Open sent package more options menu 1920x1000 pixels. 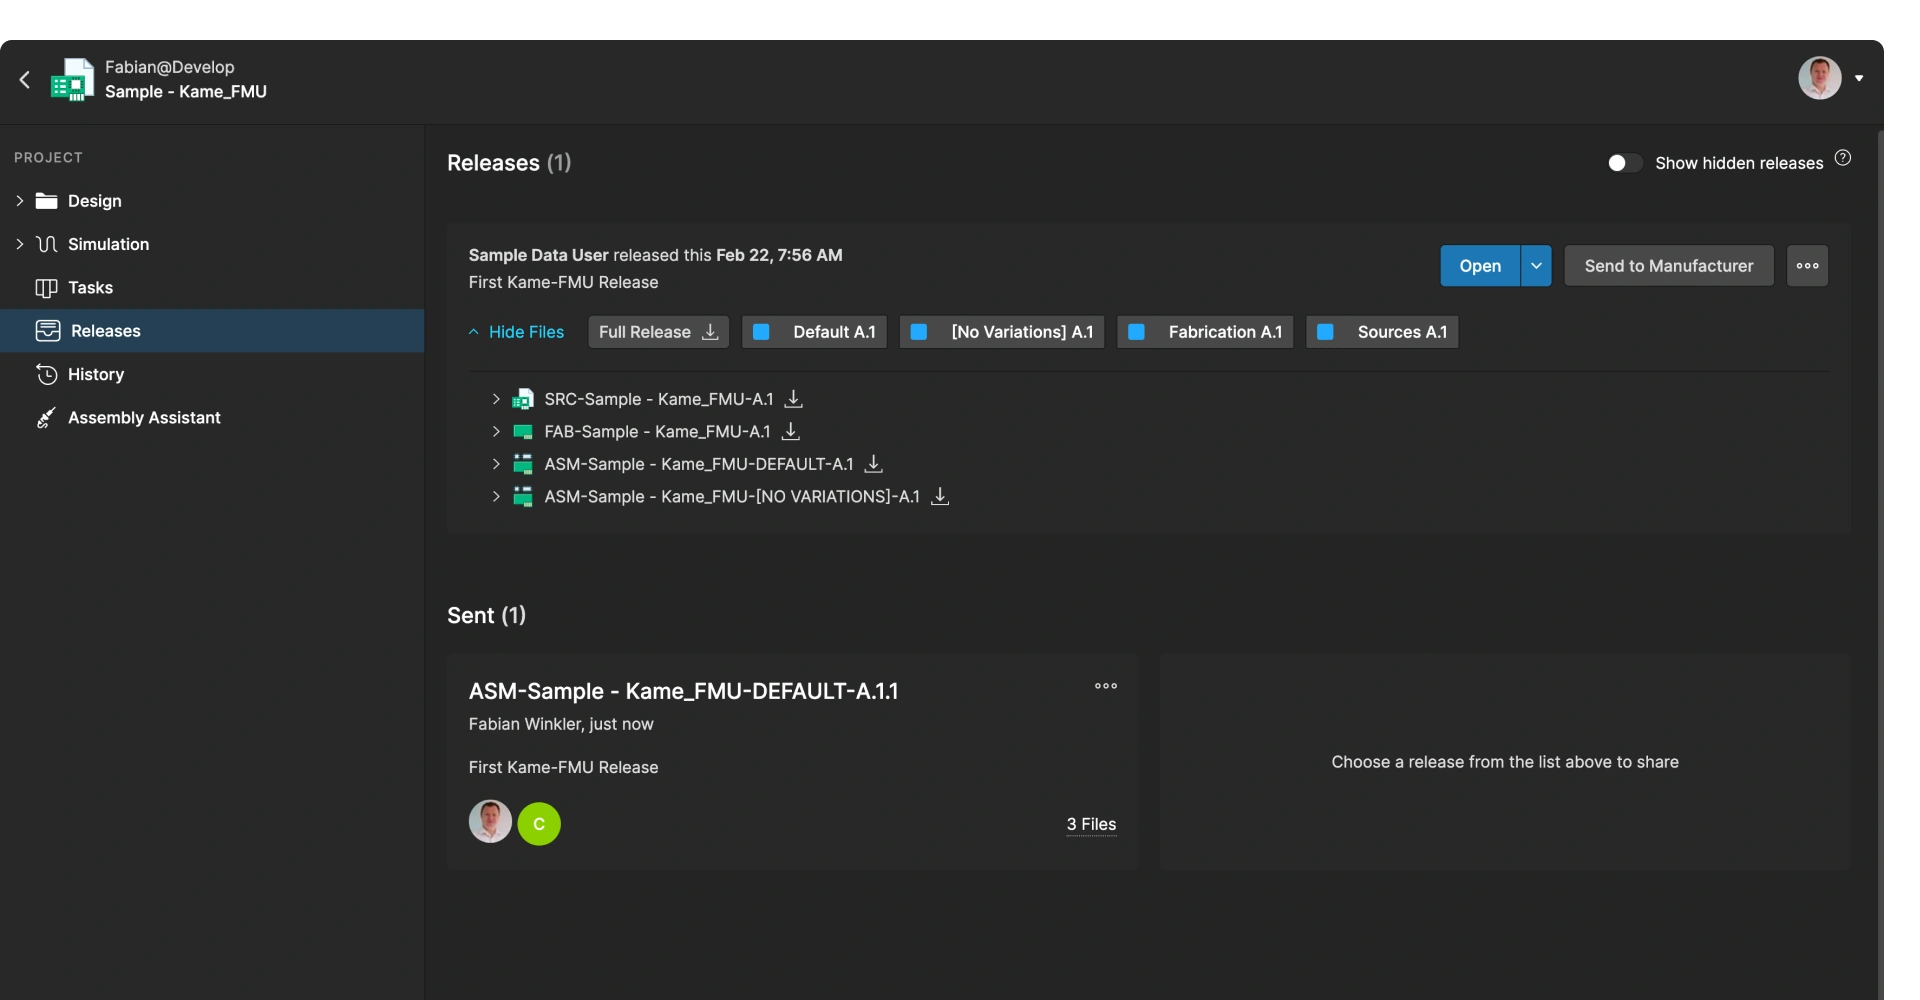point(1106,686)
